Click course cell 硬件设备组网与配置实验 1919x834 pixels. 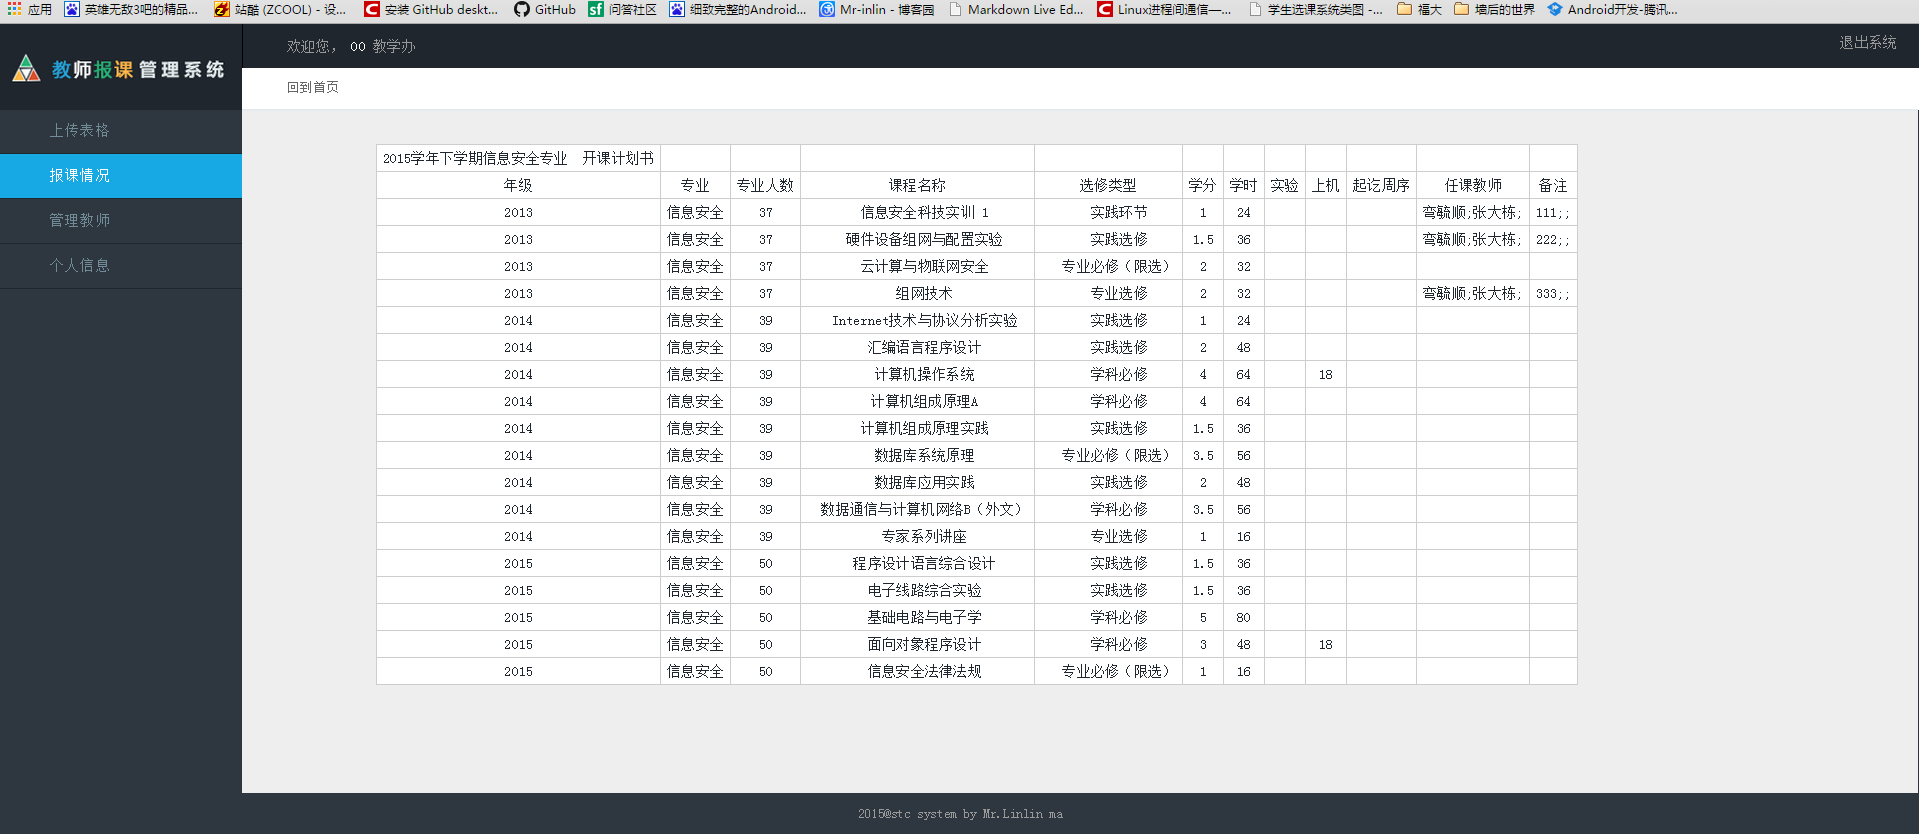(x=917, y=239)
